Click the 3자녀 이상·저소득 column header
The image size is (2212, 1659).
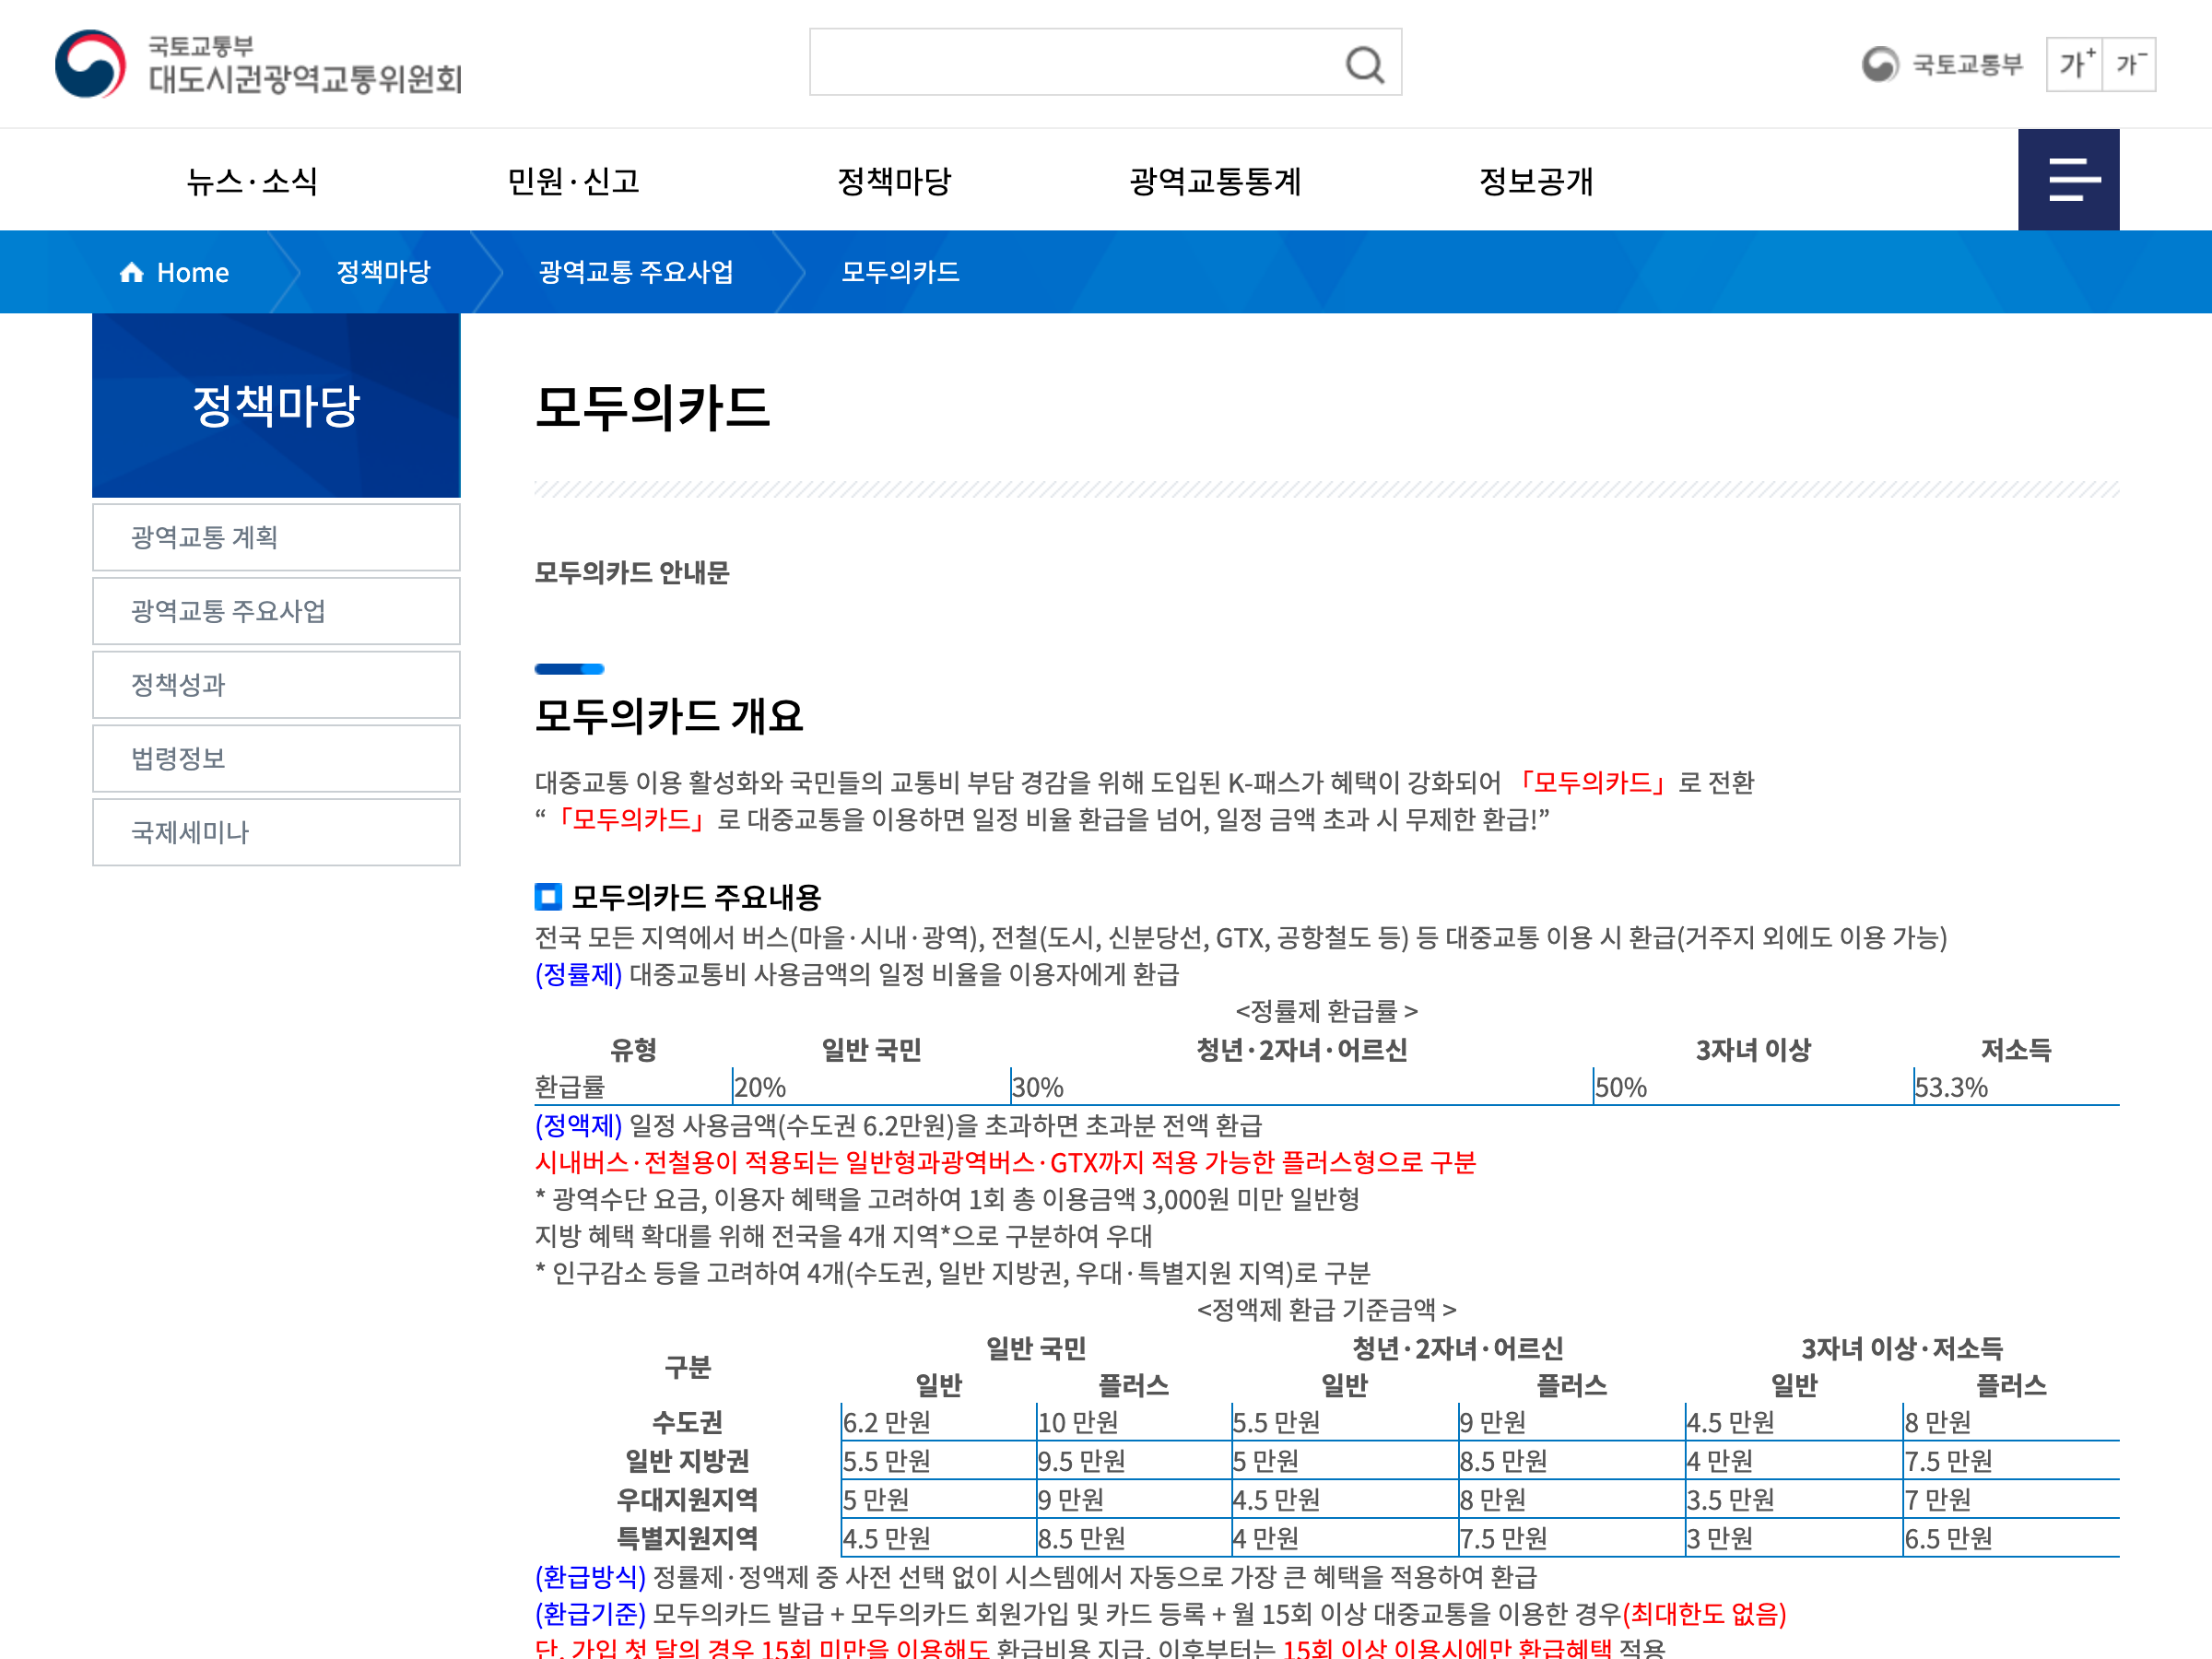point(1902,1349)
